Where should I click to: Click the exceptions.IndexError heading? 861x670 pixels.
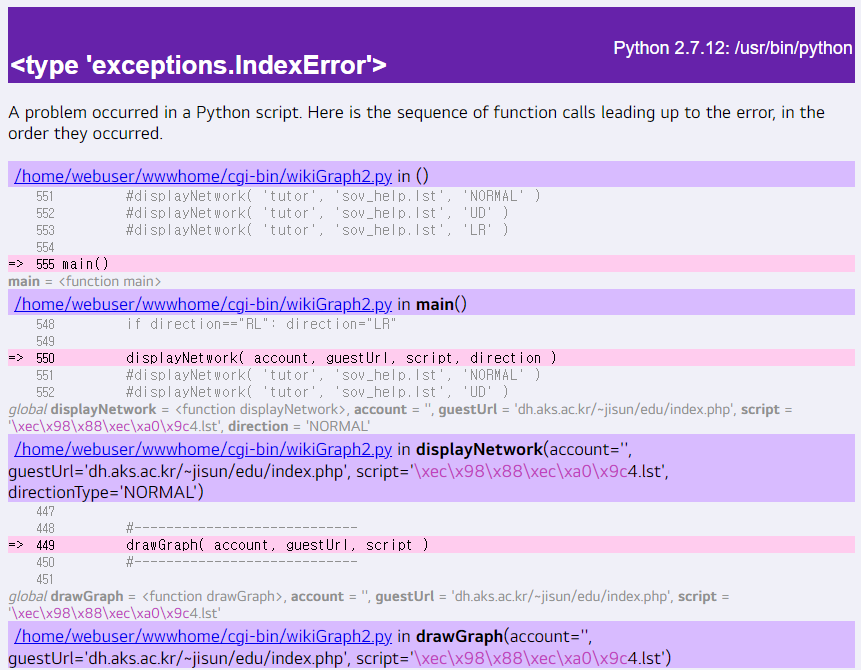[x=198, y=66]
